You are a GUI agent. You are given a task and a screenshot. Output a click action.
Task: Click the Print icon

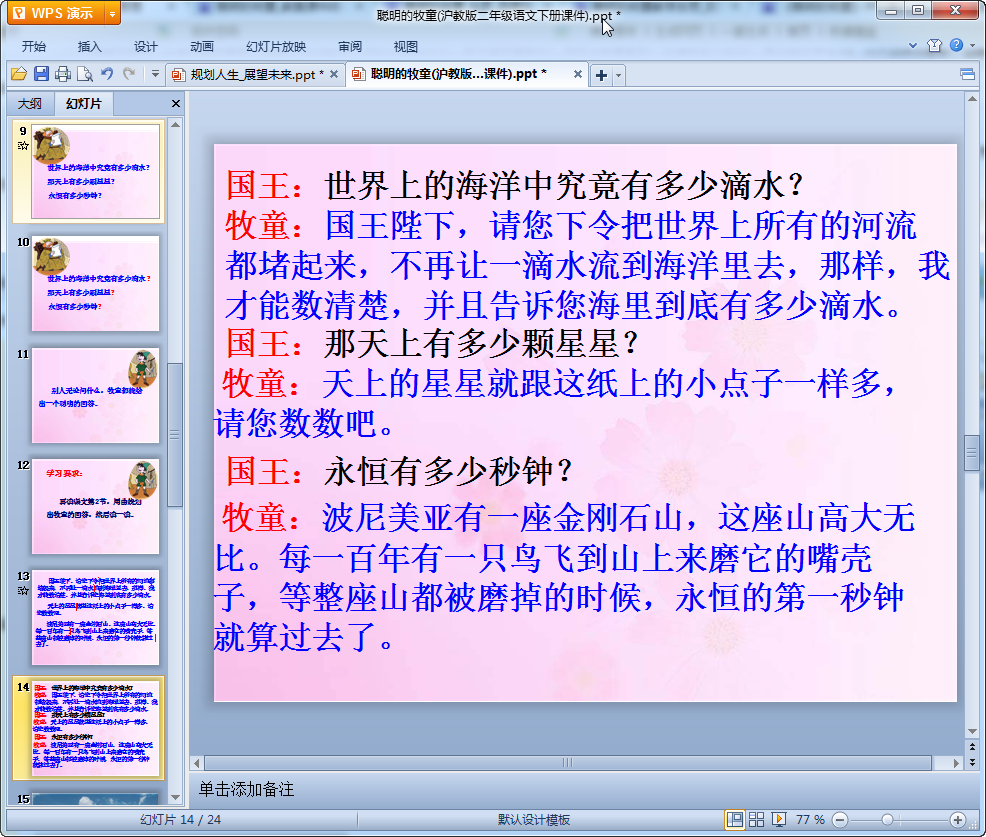63,74
